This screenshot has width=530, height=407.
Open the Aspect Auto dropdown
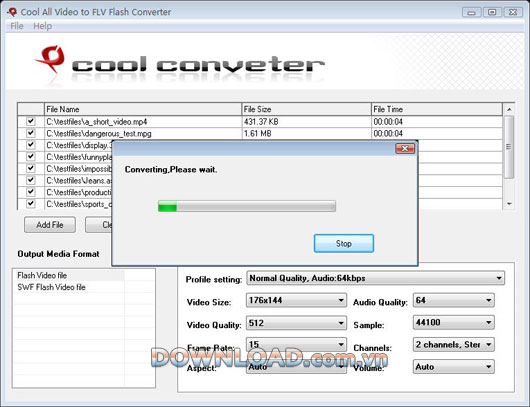click(296, 367)
